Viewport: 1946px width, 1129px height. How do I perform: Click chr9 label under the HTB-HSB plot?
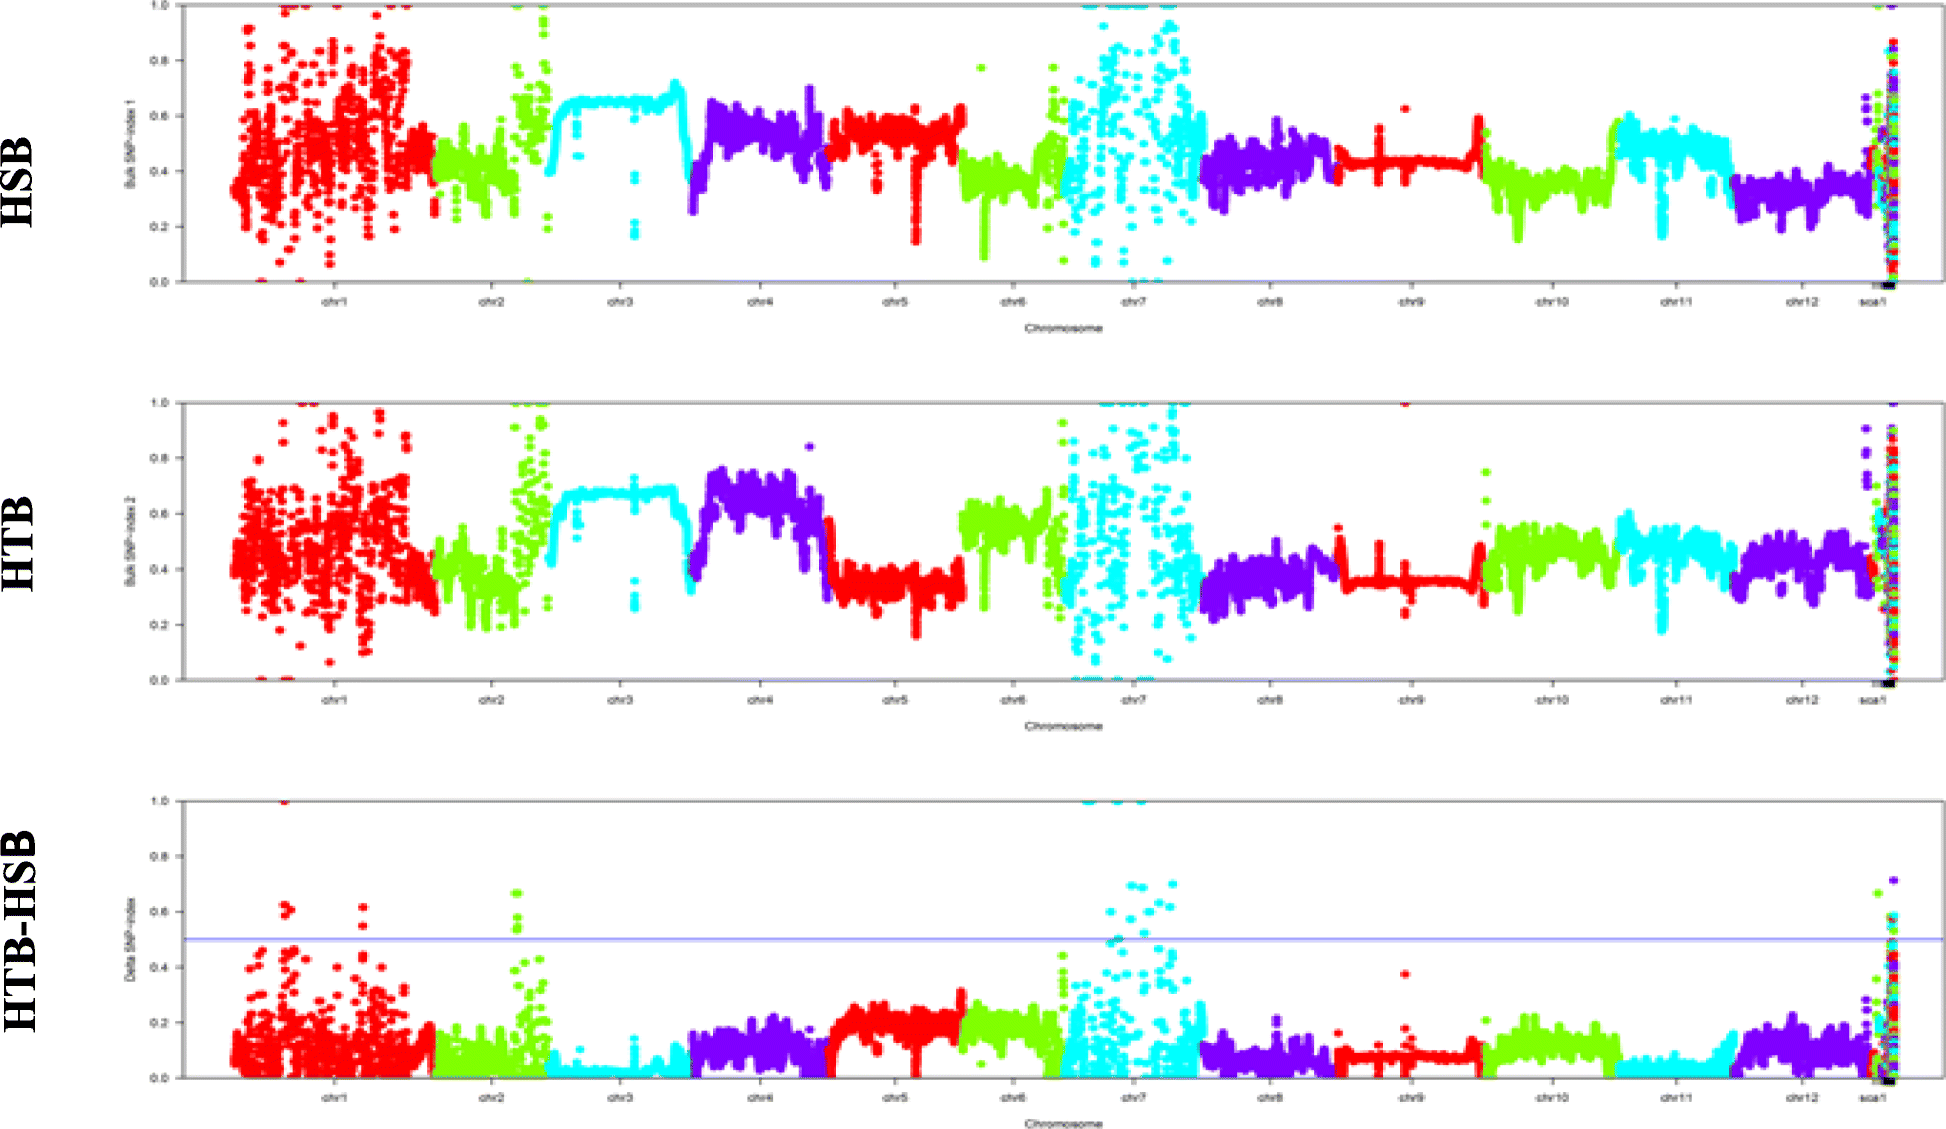point(1410,1098)
